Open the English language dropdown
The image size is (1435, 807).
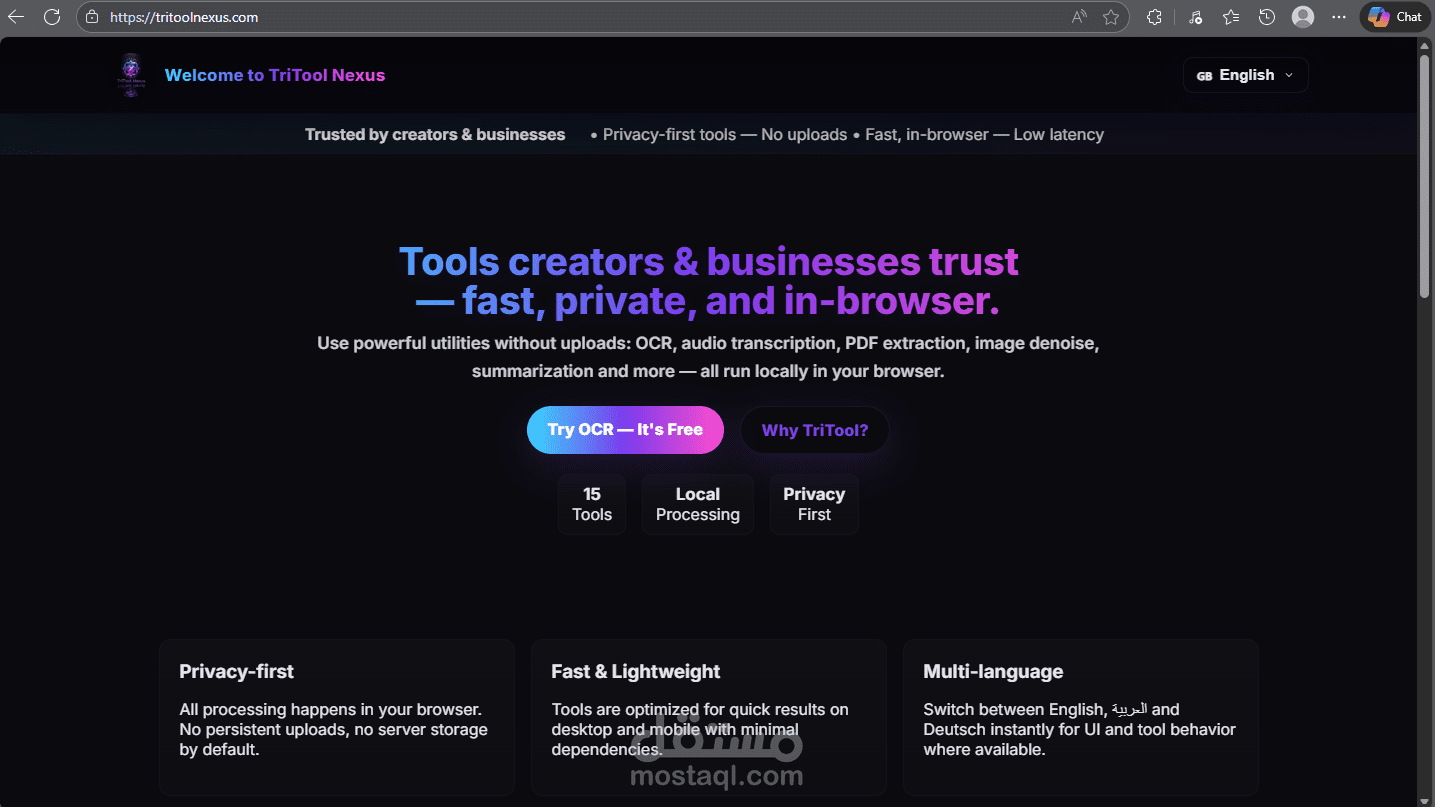pyautogui.click(x=1246, y=75)
